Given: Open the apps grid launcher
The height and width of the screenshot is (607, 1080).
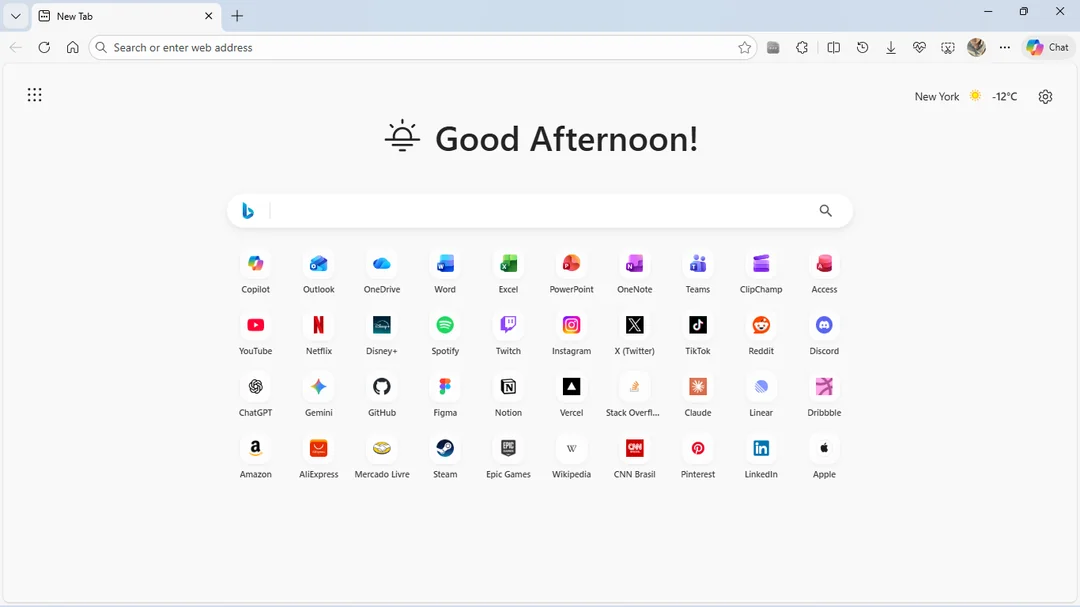Looking at the screenshot, I should (34, 95).
